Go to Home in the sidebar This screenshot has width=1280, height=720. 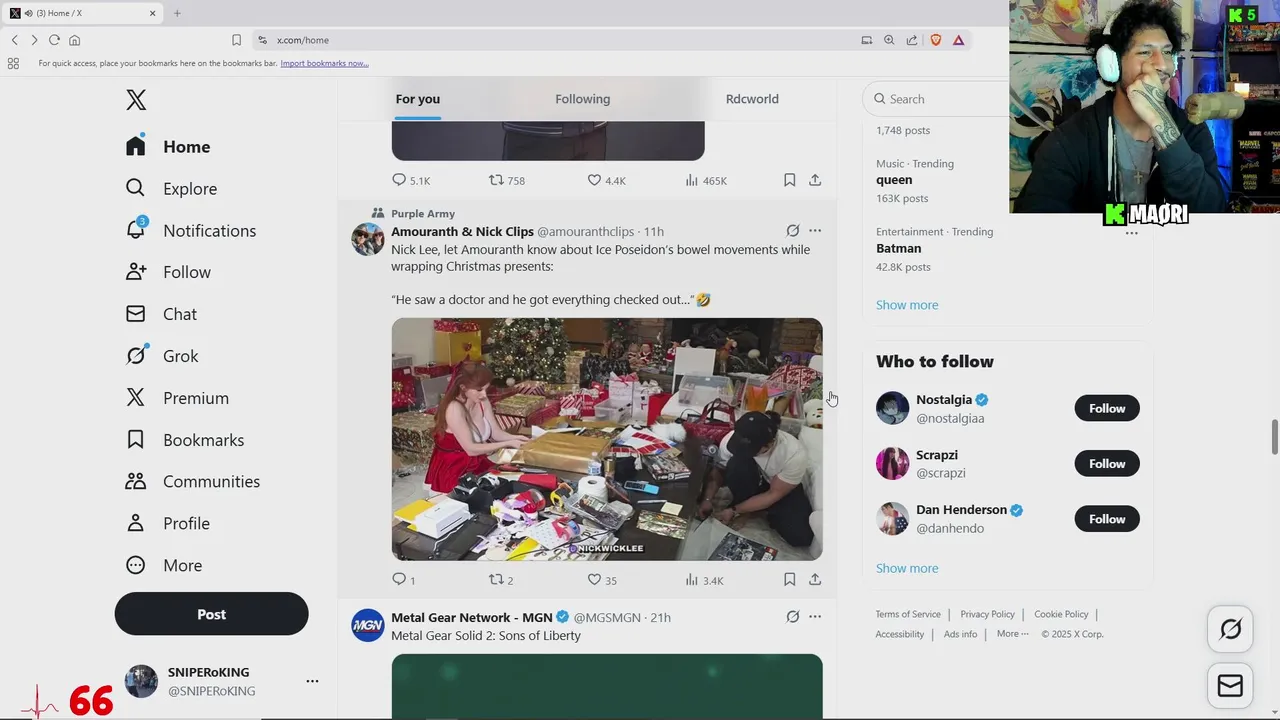point(168,147)
